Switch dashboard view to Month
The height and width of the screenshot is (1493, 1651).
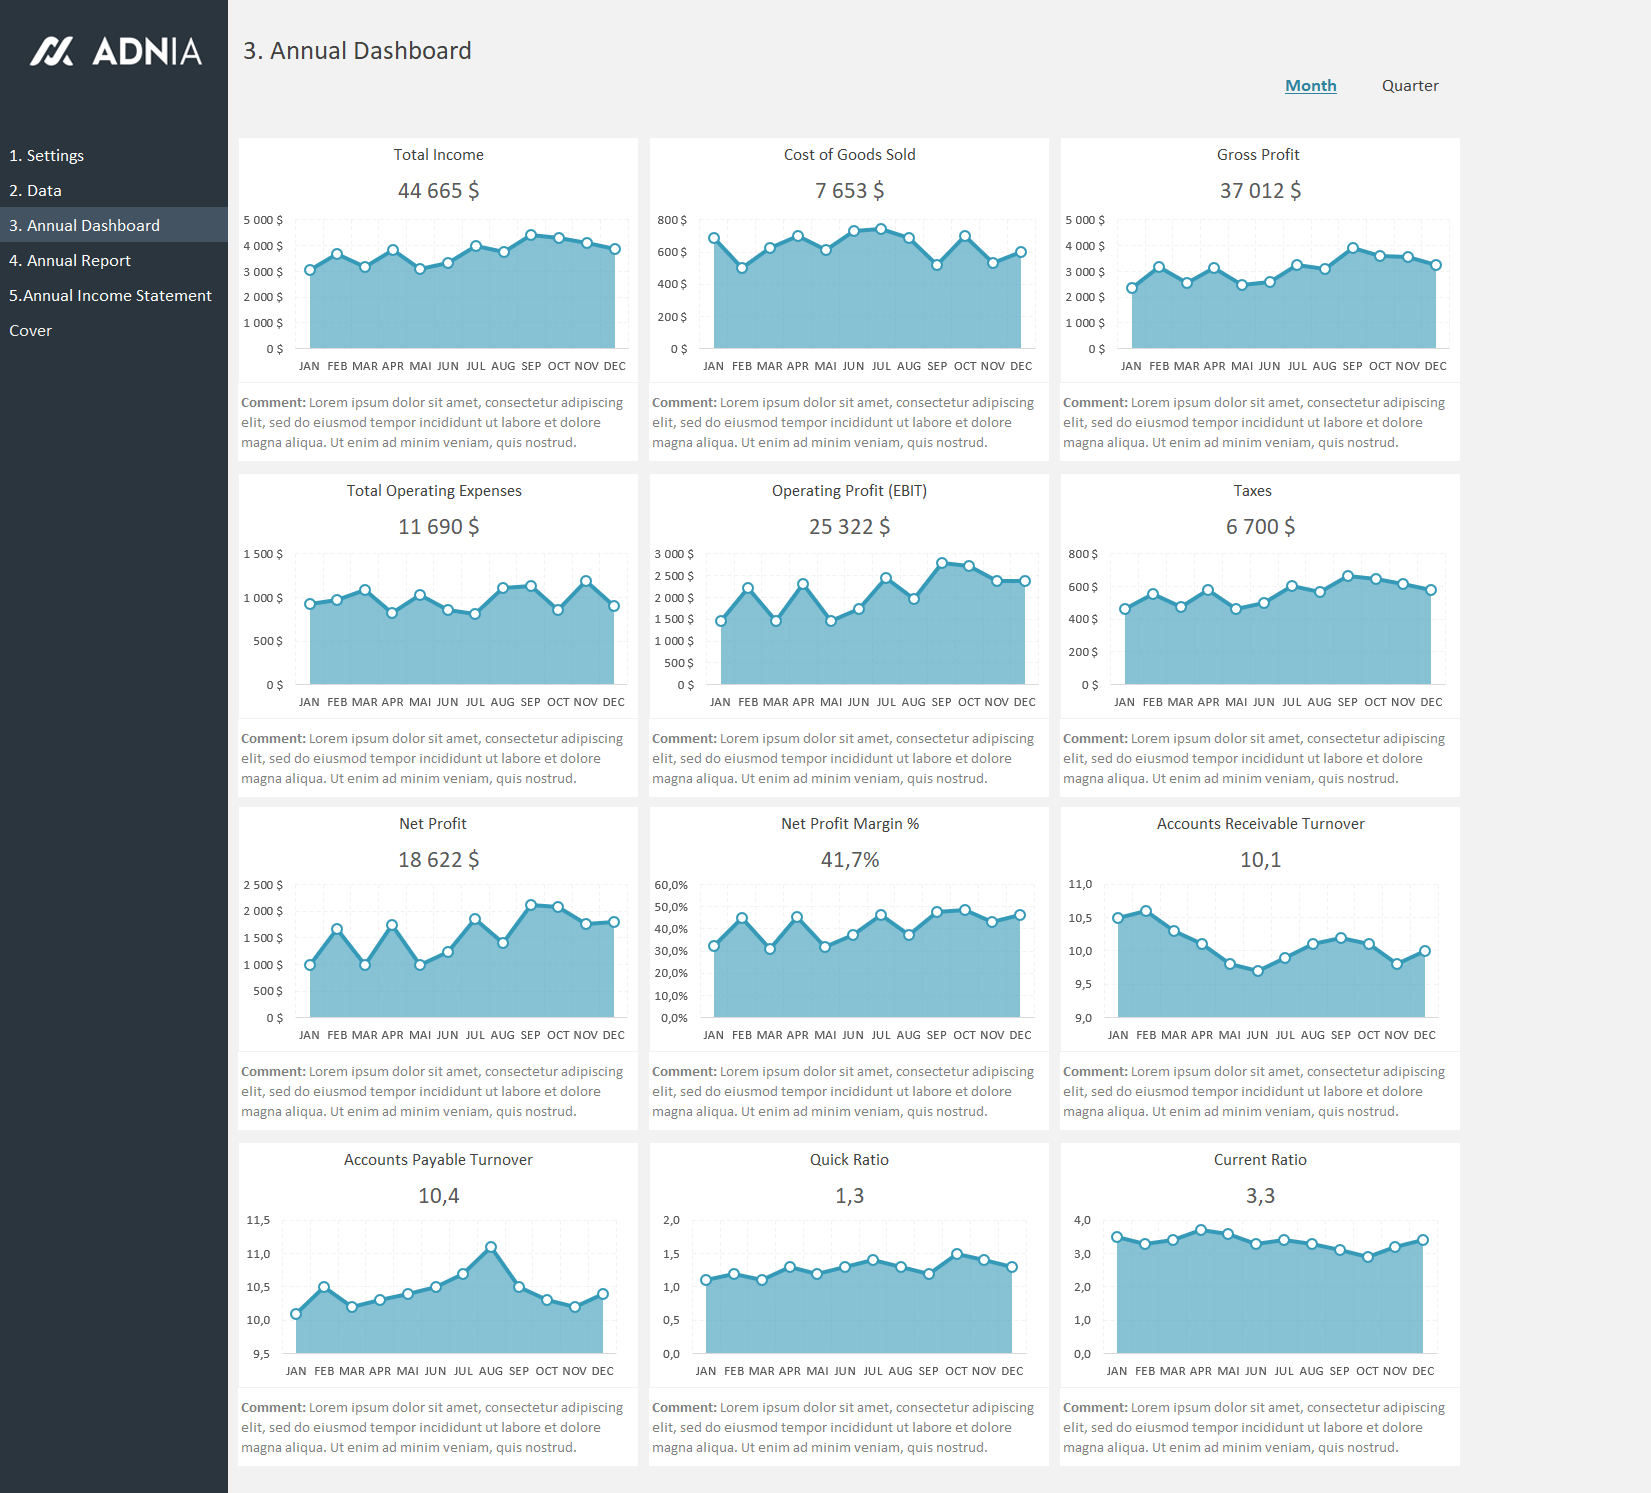[1310, 86]
